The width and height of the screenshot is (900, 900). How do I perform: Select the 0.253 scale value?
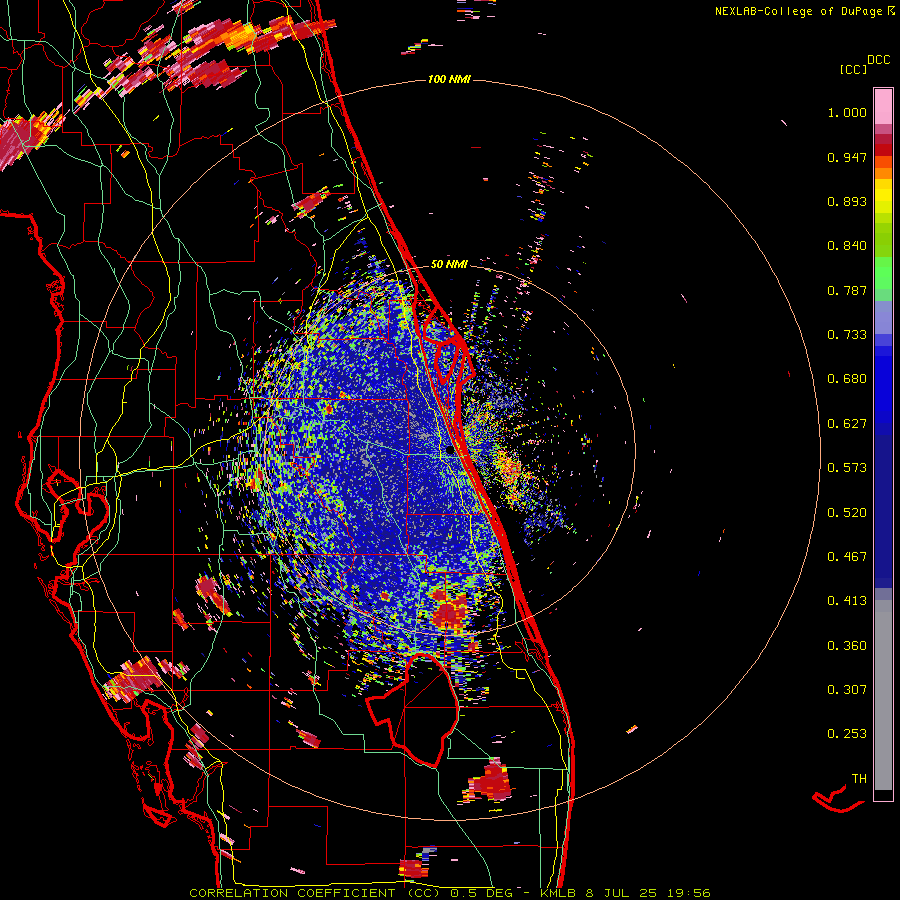point(847,734)
